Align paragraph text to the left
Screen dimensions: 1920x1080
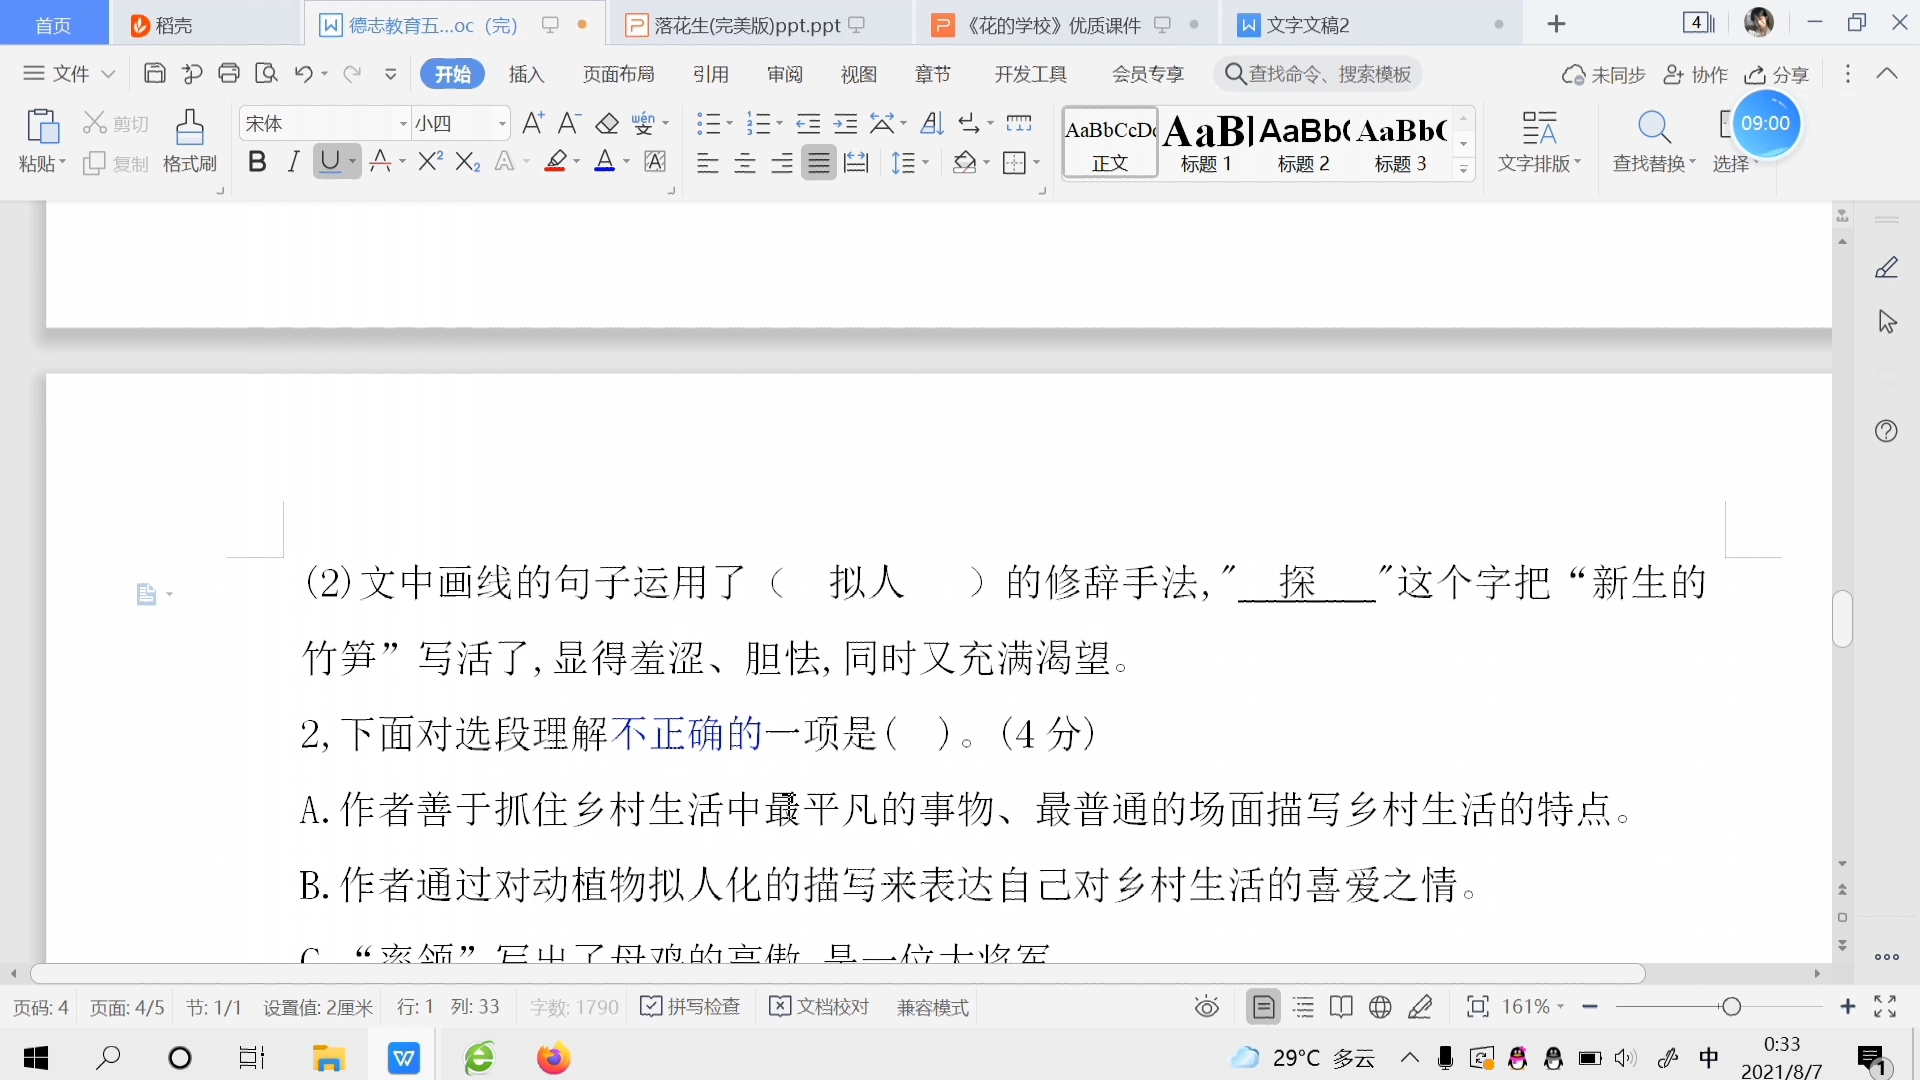pyautogui.click(x=708, y=162)
